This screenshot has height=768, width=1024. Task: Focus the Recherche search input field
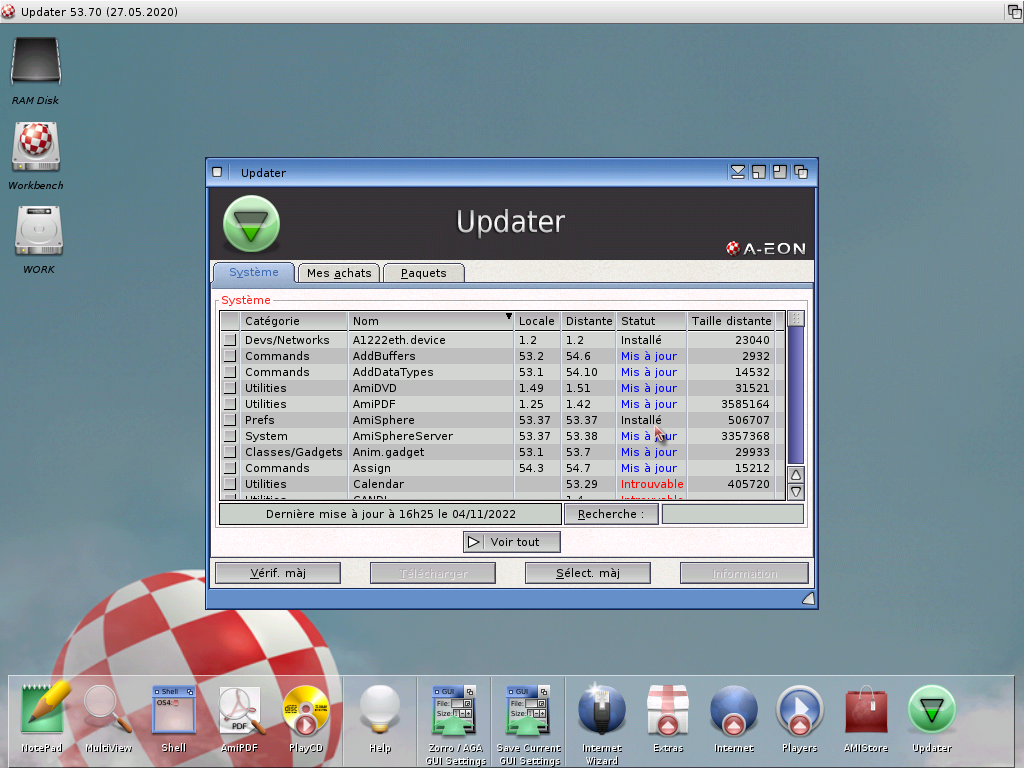[x=733, y=514]
